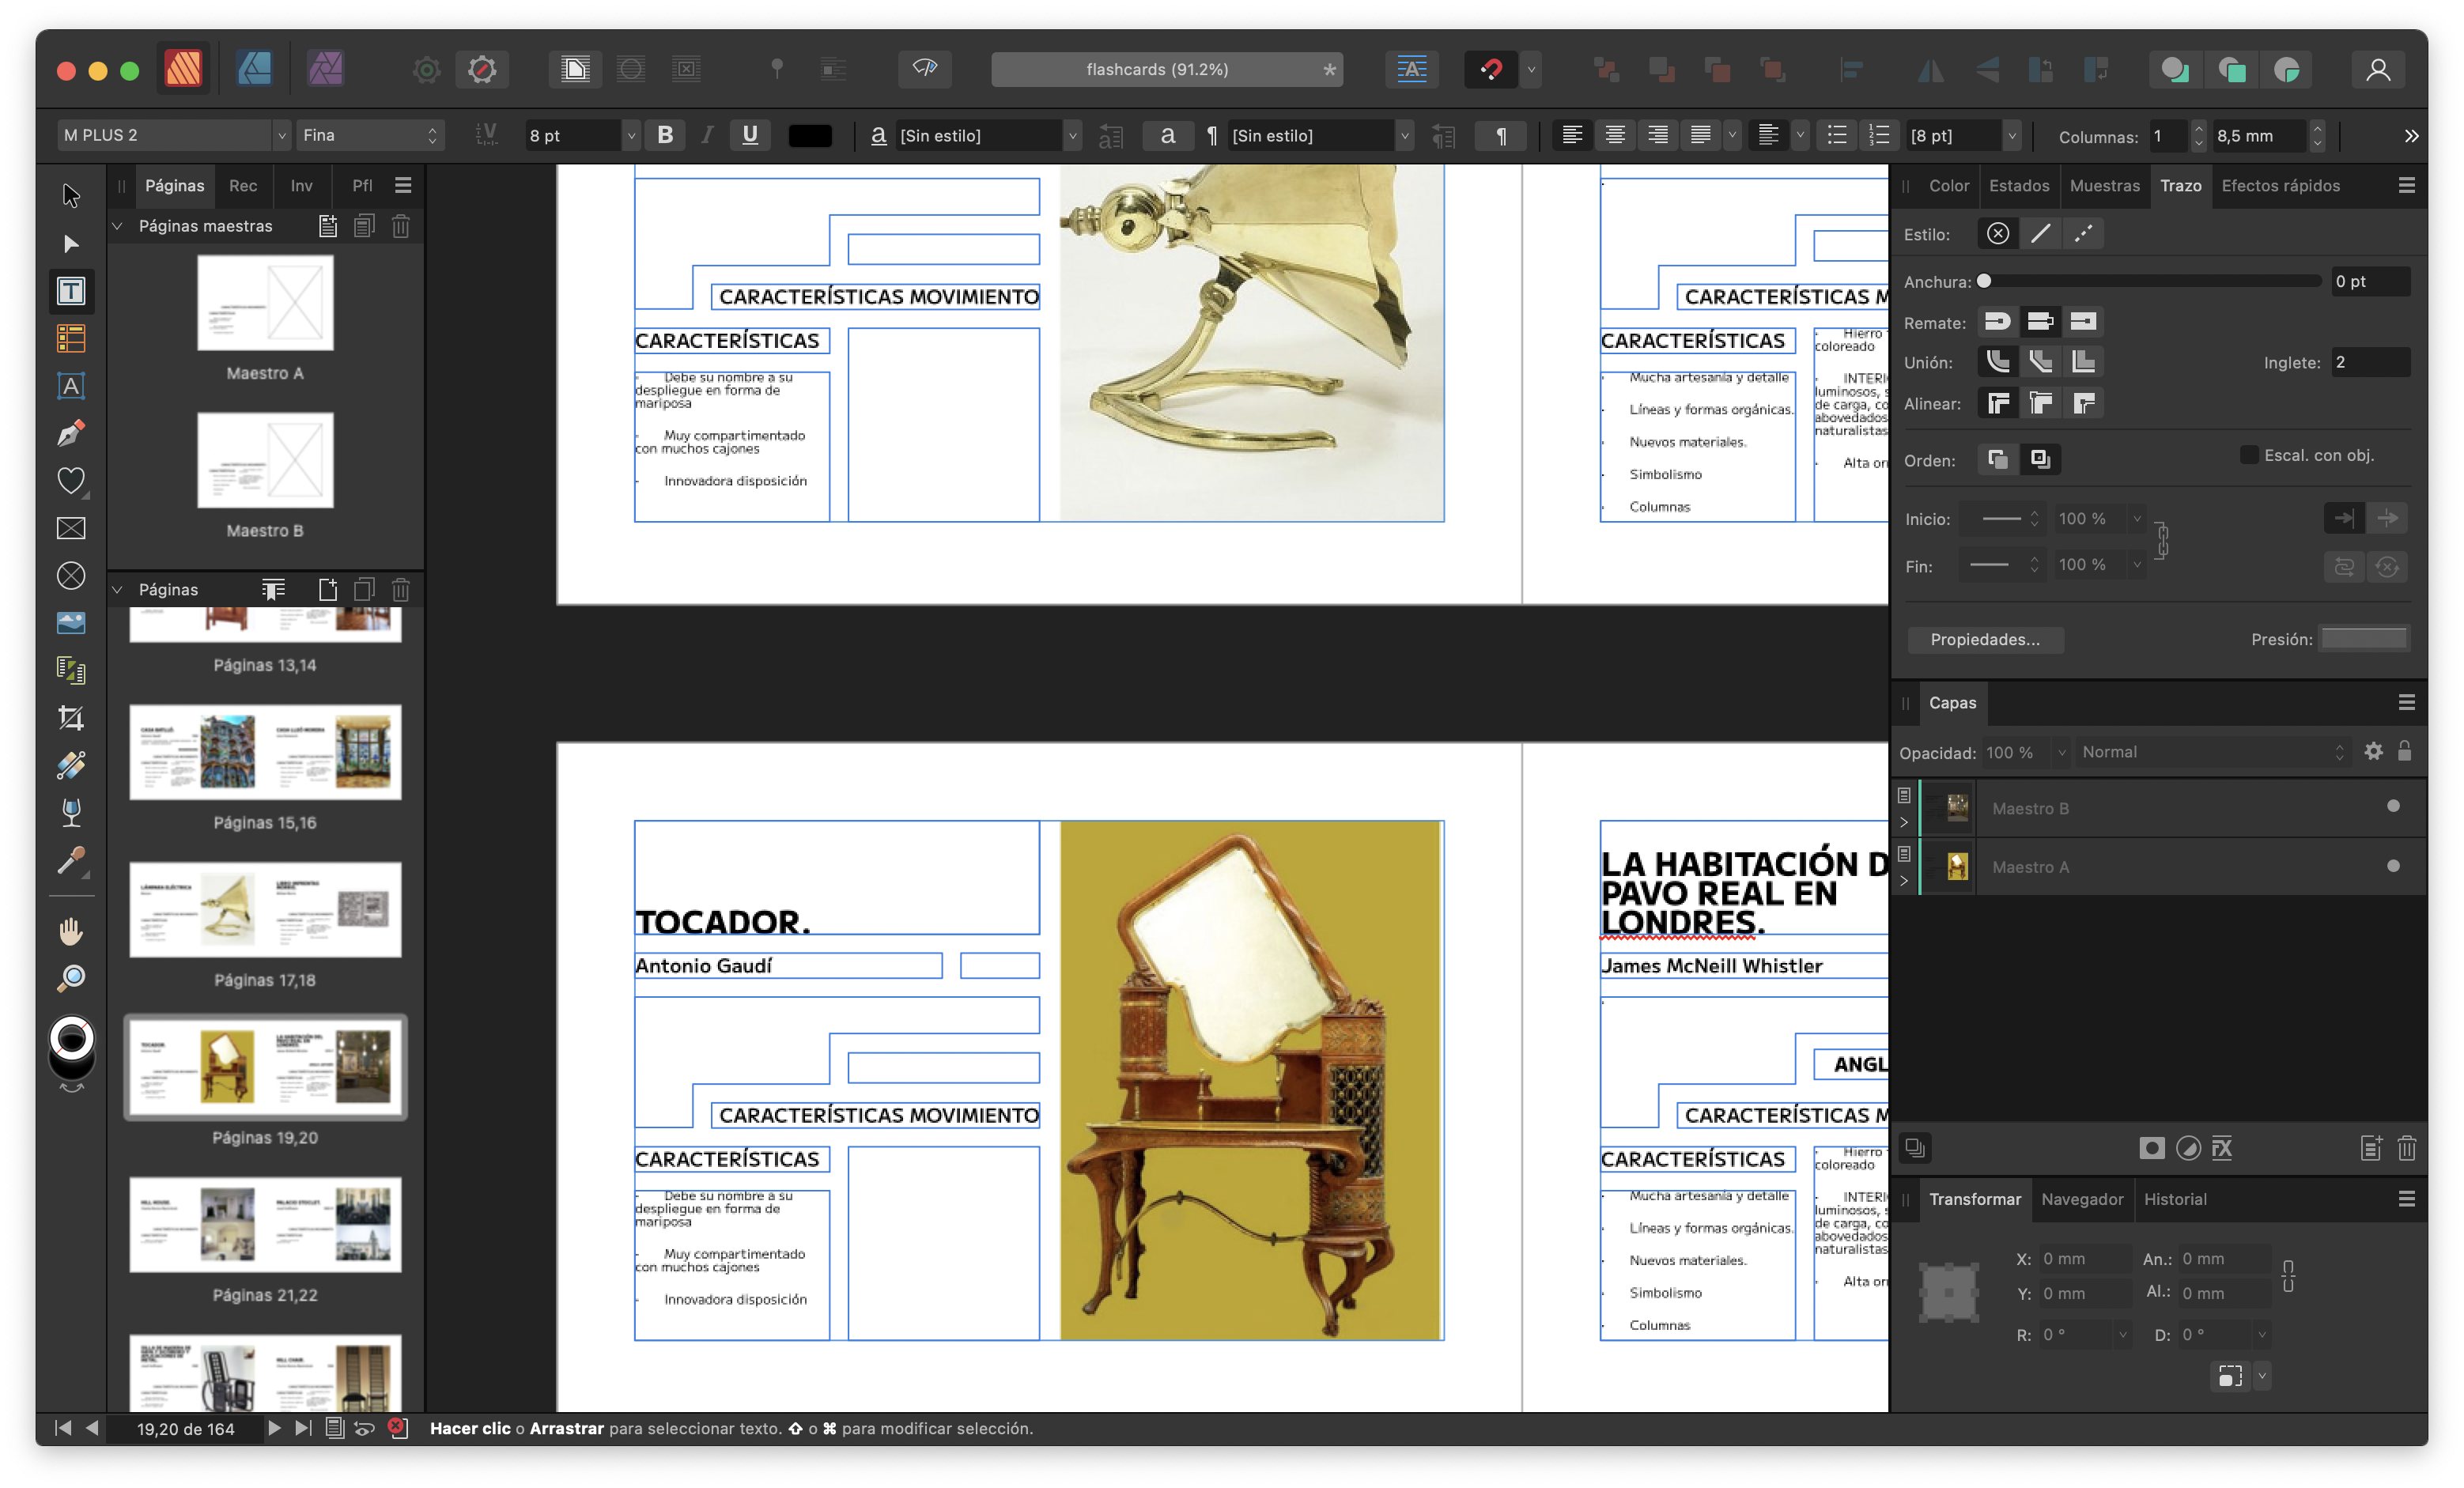
Task: Toggle Italic formatting
Action: coord(707,135)
